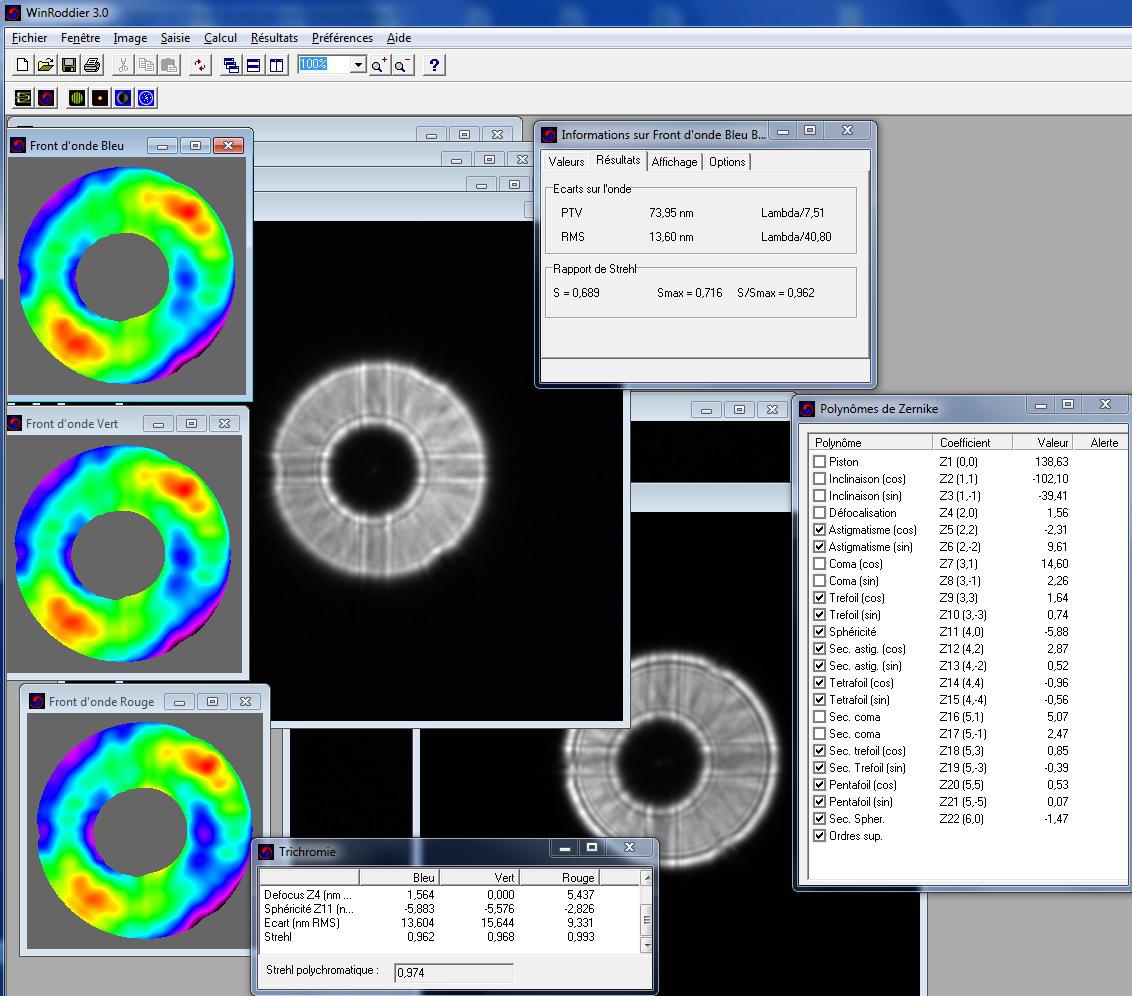This screenshot has width=1132, height=996.
Task: Switch to the Affichage tab
Action: pos(674,162)
